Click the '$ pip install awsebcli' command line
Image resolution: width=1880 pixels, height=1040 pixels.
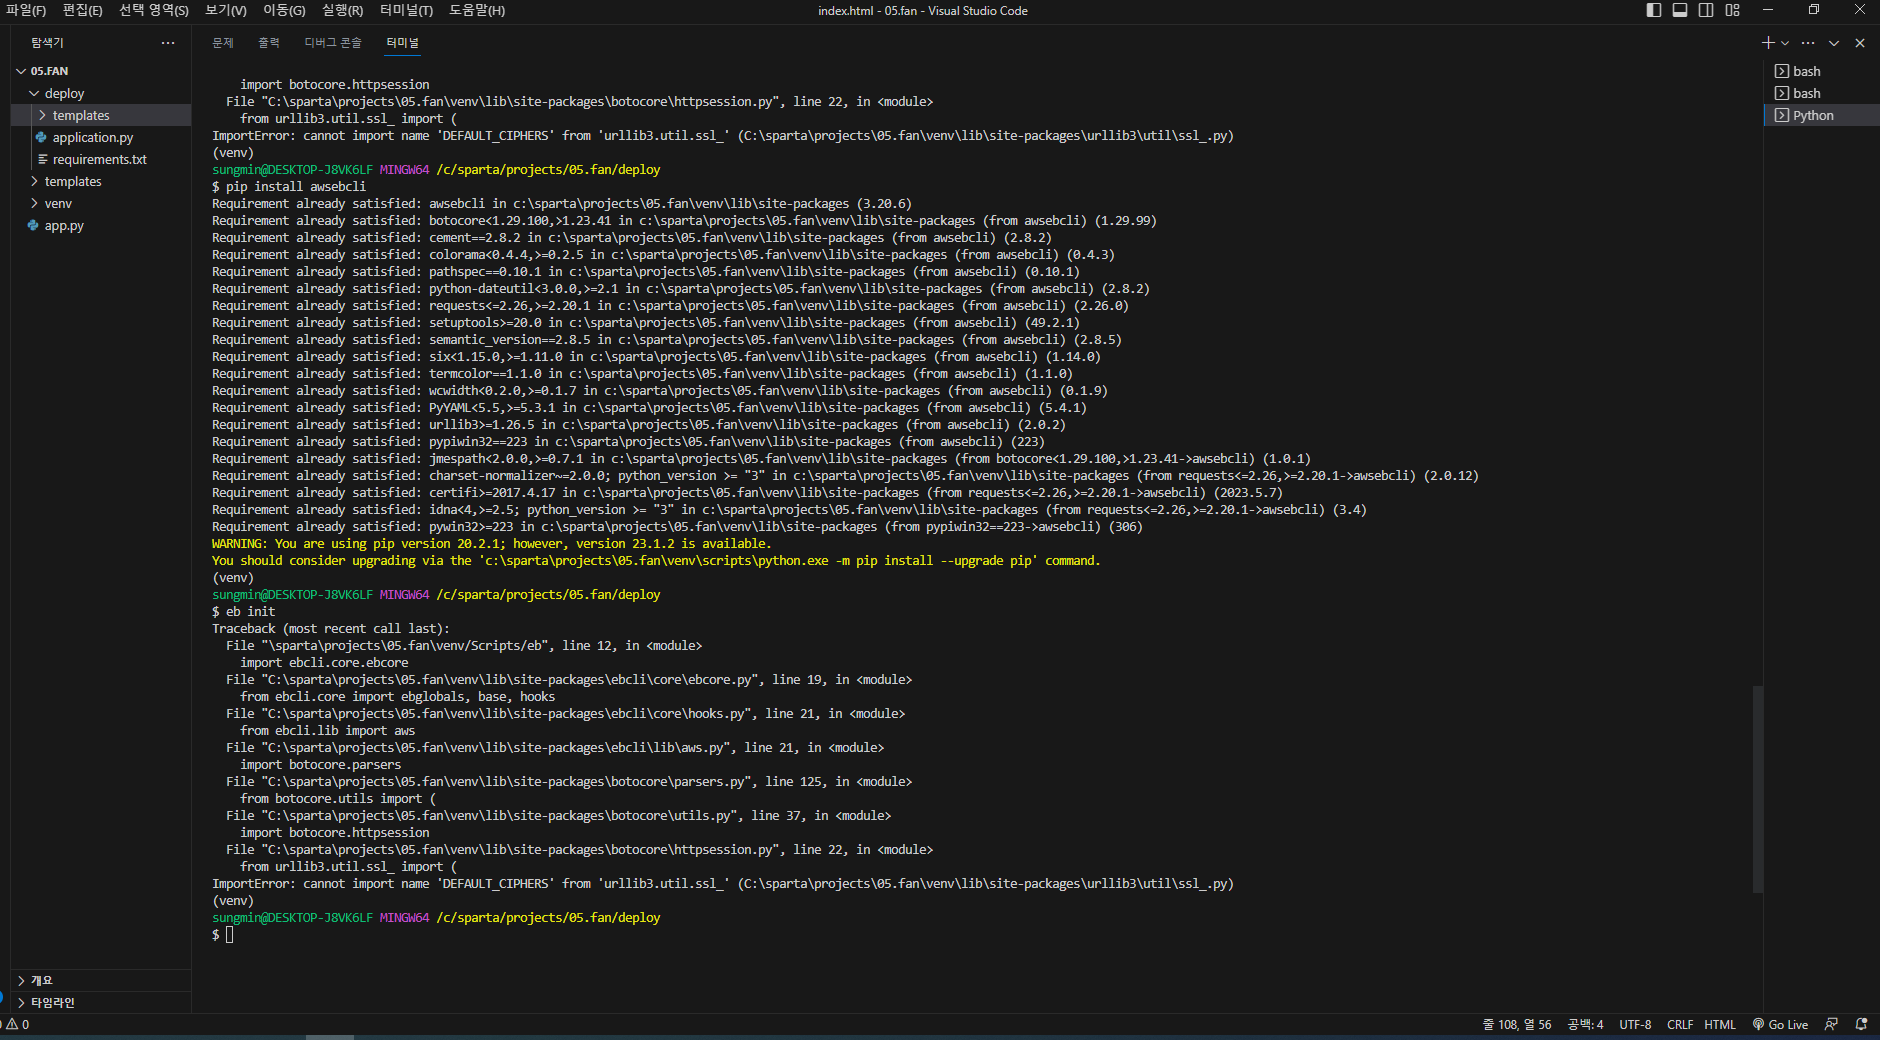(x=289, y=186)
